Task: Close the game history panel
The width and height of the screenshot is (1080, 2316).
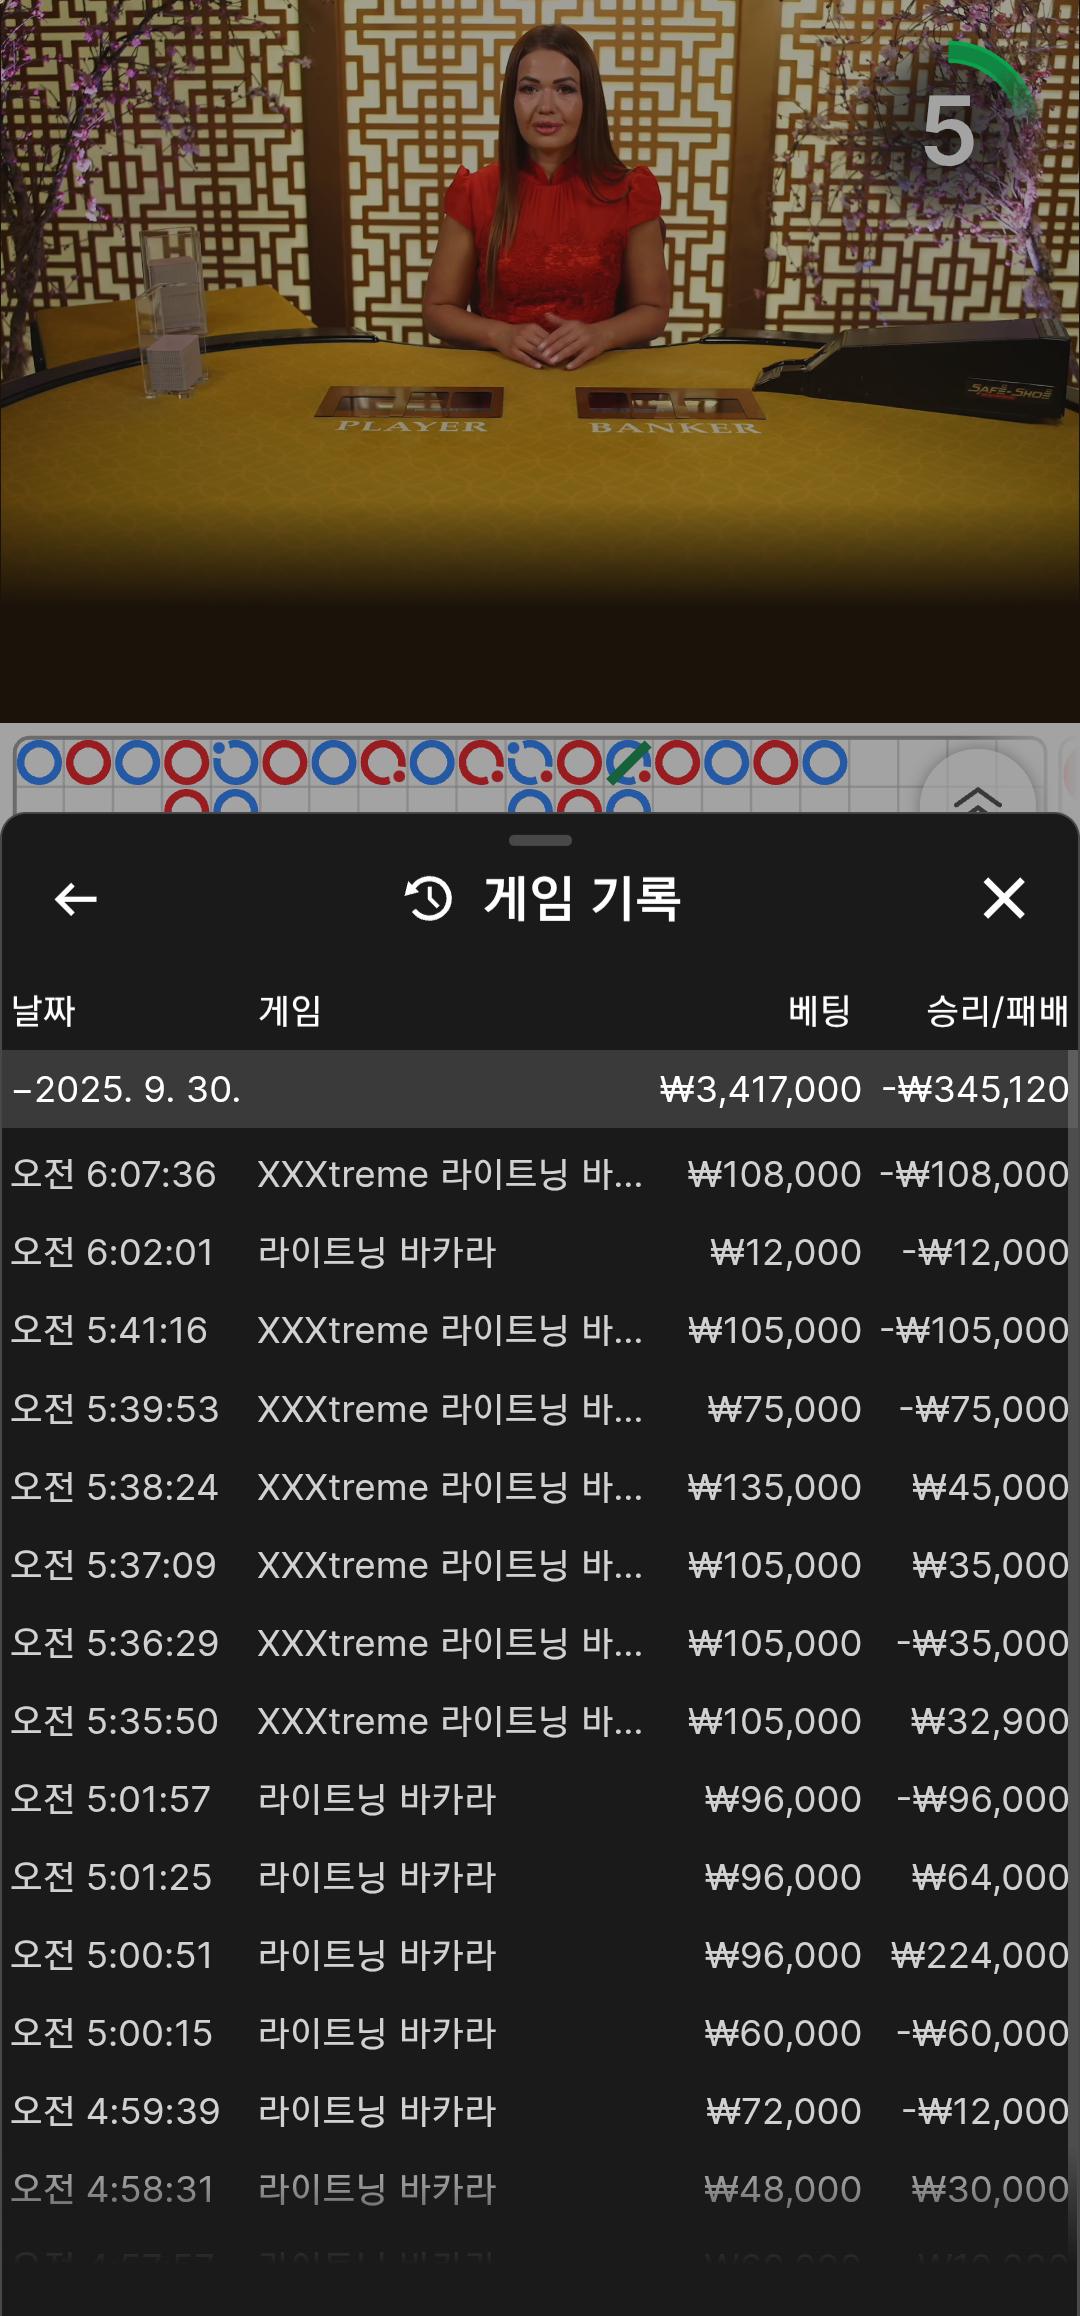Action: (x=1003, y=898)
